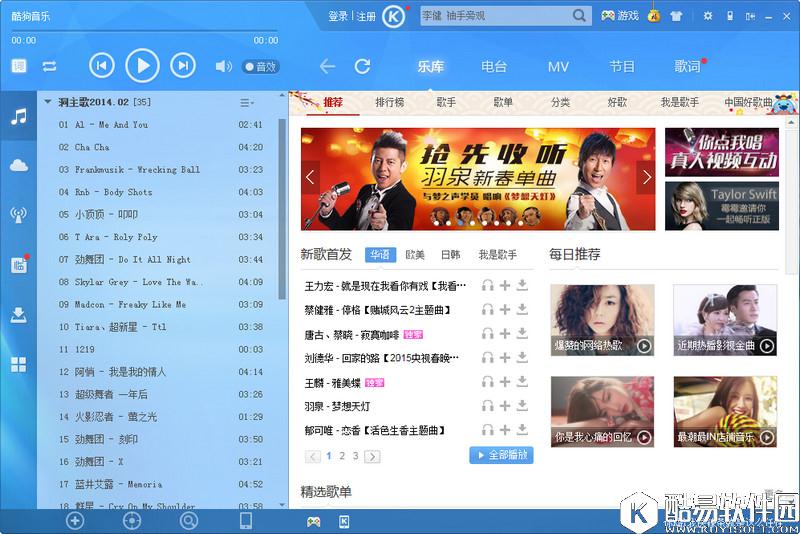Click the add plus icon at bottom
The width and height of the screenshot is (800, 534).
[75, 521]
